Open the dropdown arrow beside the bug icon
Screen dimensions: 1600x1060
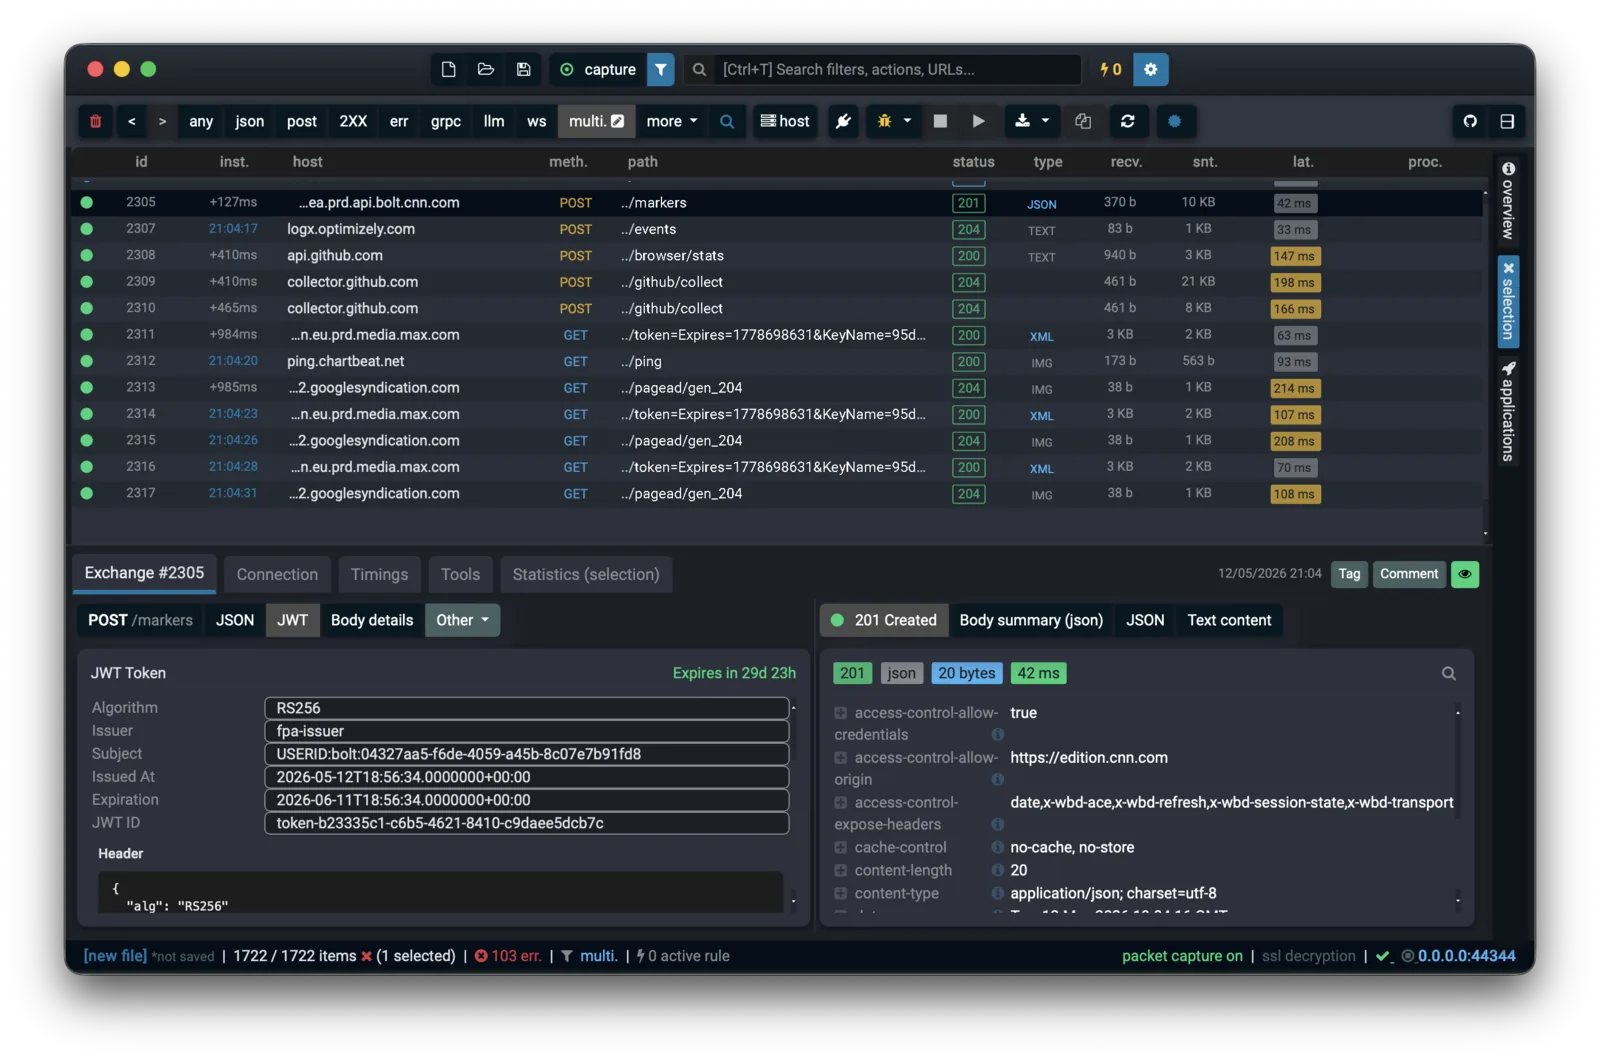[x=907, y=121]
